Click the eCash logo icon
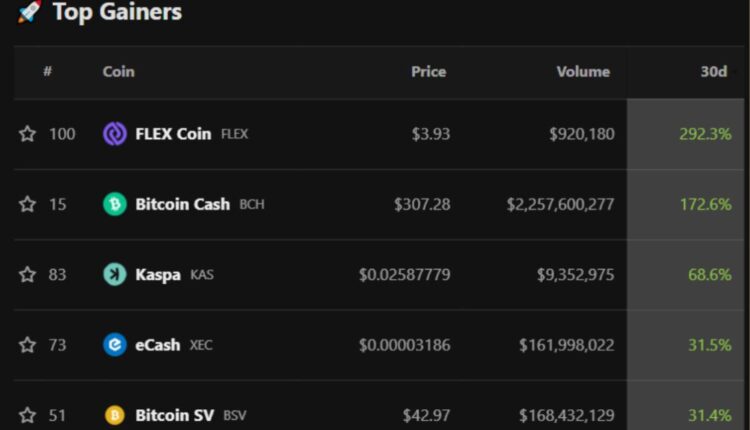The image size is (750, 430). (x=115, y=345)
